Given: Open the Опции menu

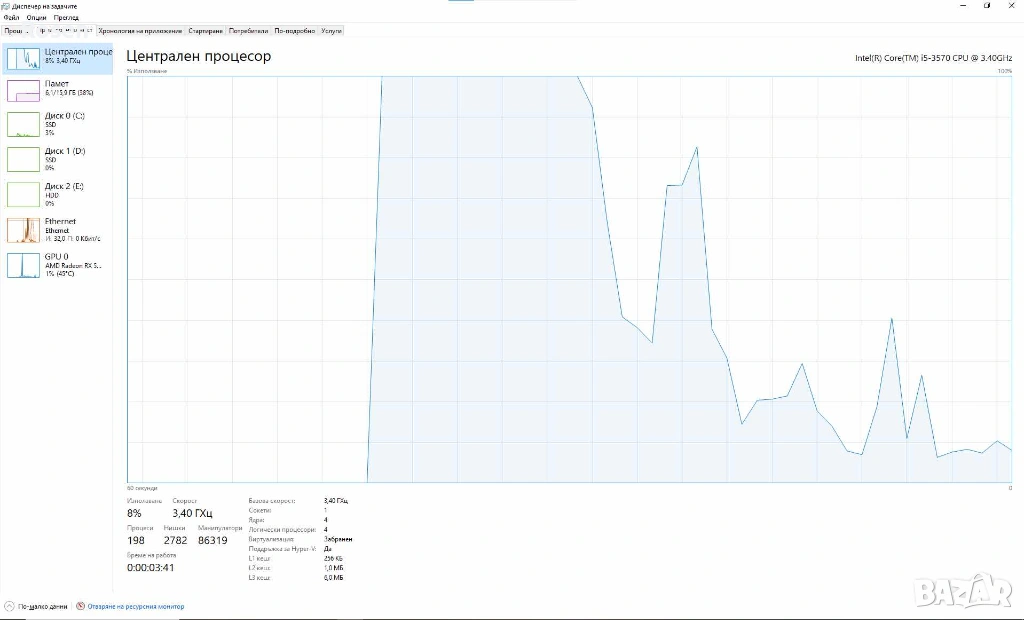Looking at the screenshot, I should click(37, 18).
